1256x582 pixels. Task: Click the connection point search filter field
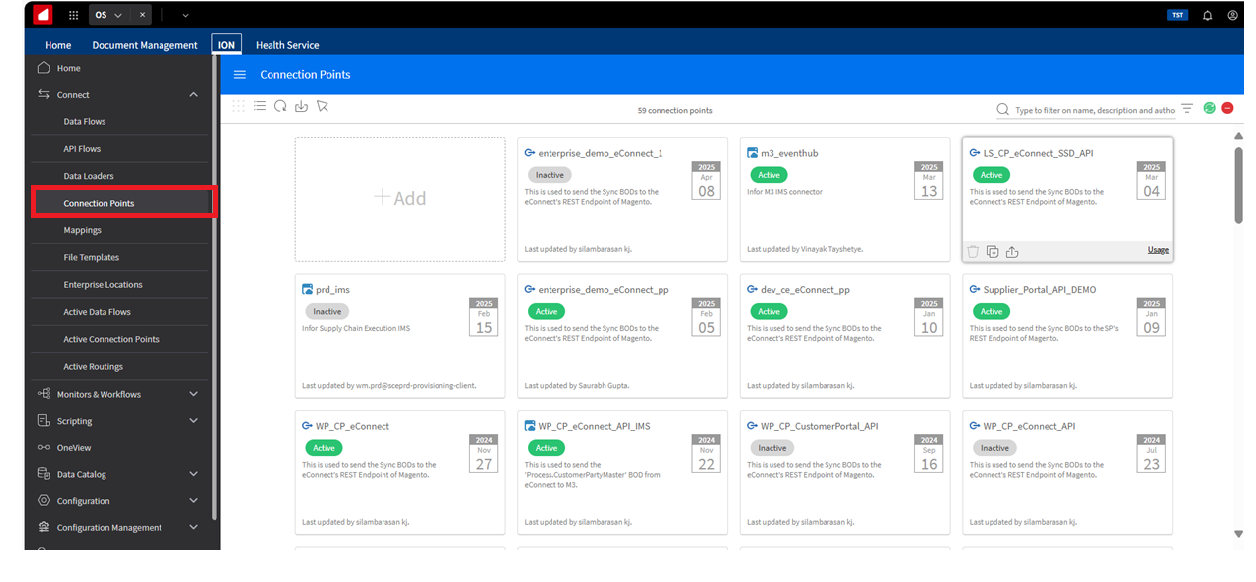(1094, 110)
